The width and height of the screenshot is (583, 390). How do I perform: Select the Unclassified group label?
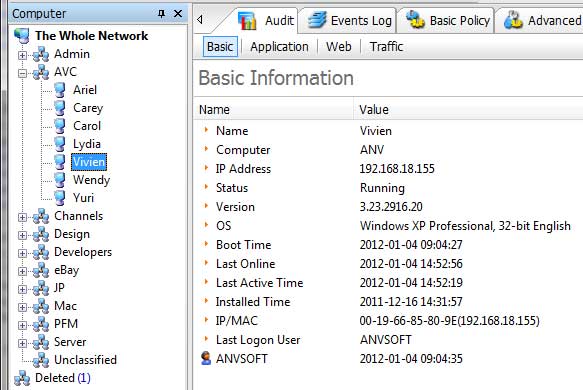pos(86,360)
